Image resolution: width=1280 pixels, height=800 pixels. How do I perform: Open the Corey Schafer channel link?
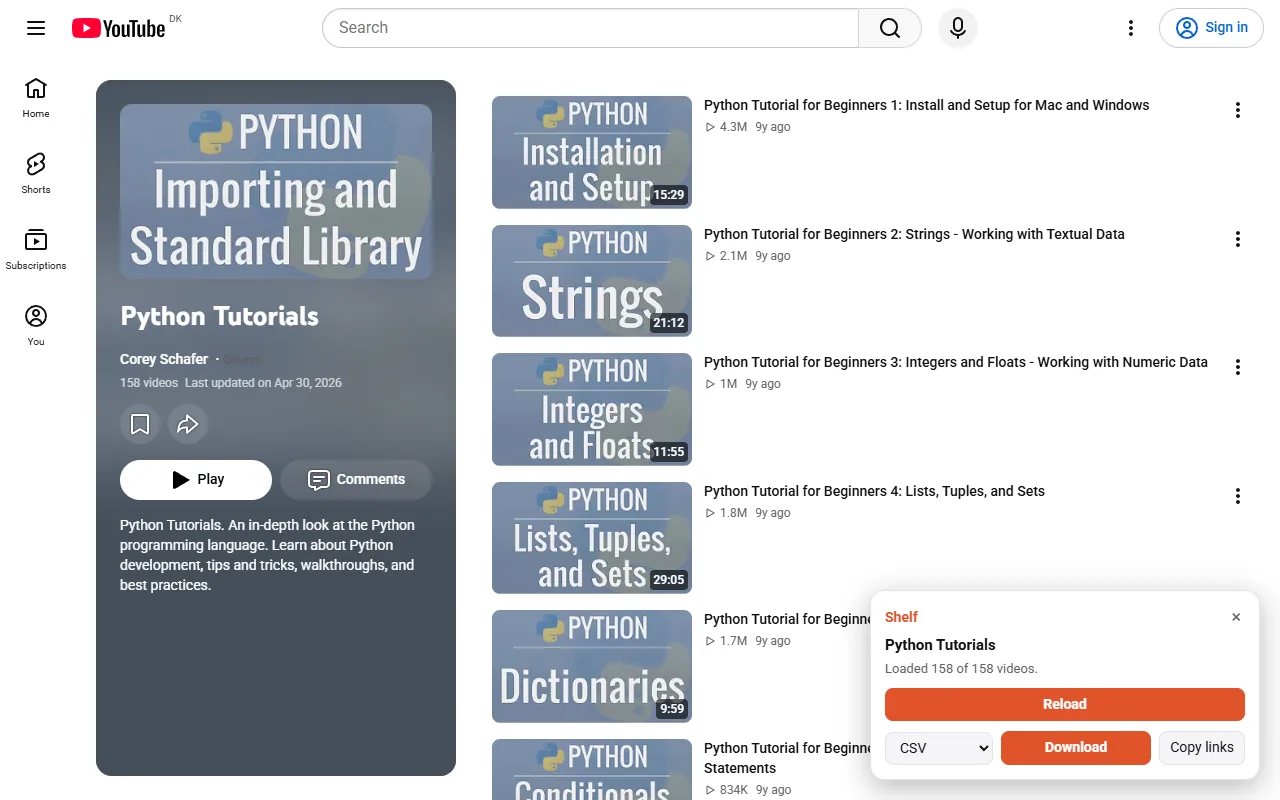pyautogui.click(x=164, y=359)
